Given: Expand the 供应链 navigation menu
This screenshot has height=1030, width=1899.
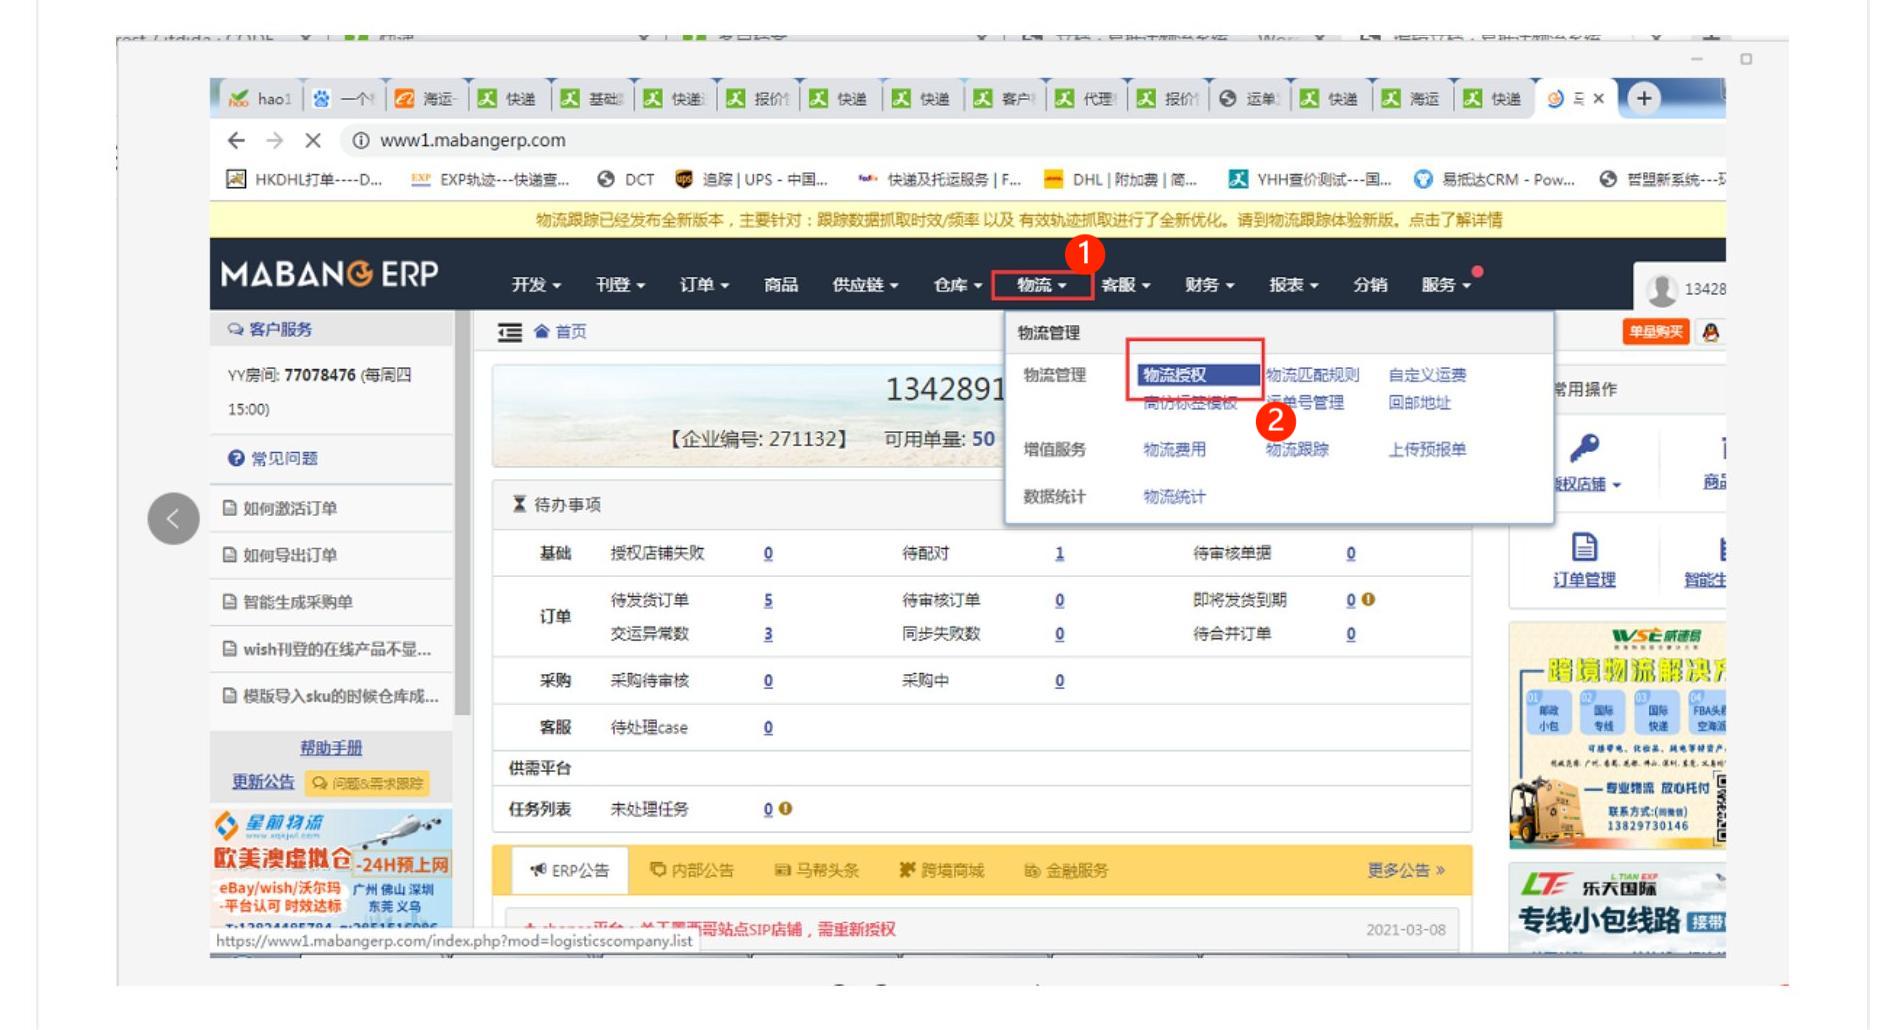Looking at the screenshot, I should coord(865,285).
